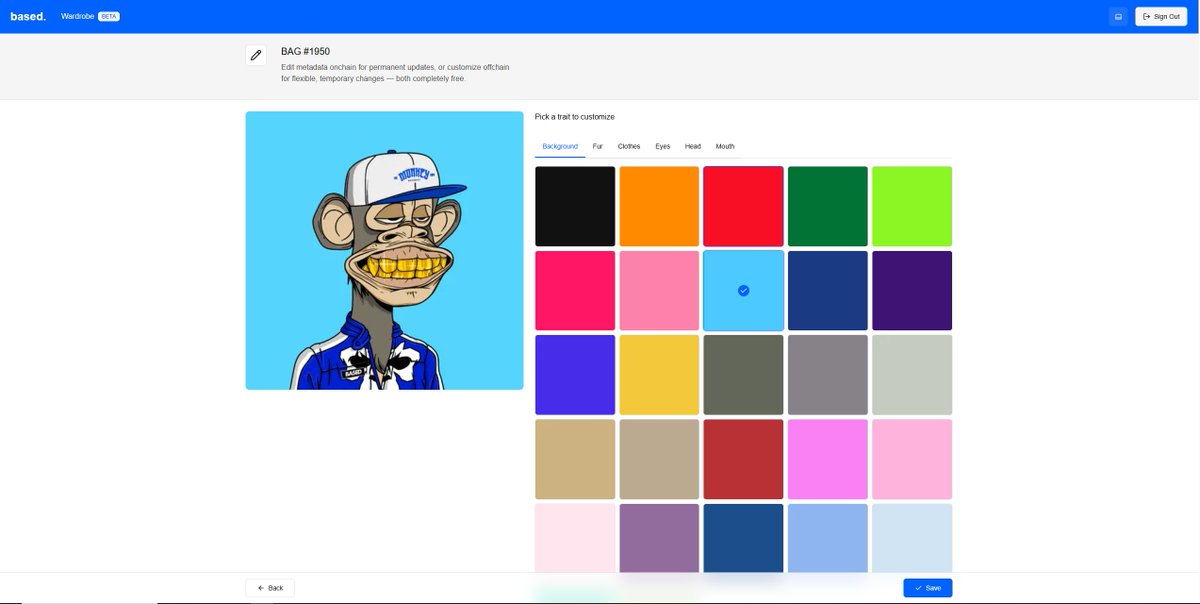Pick the bright red background swatch
This screenshot has width=1200, height=604.
[743, 206]
